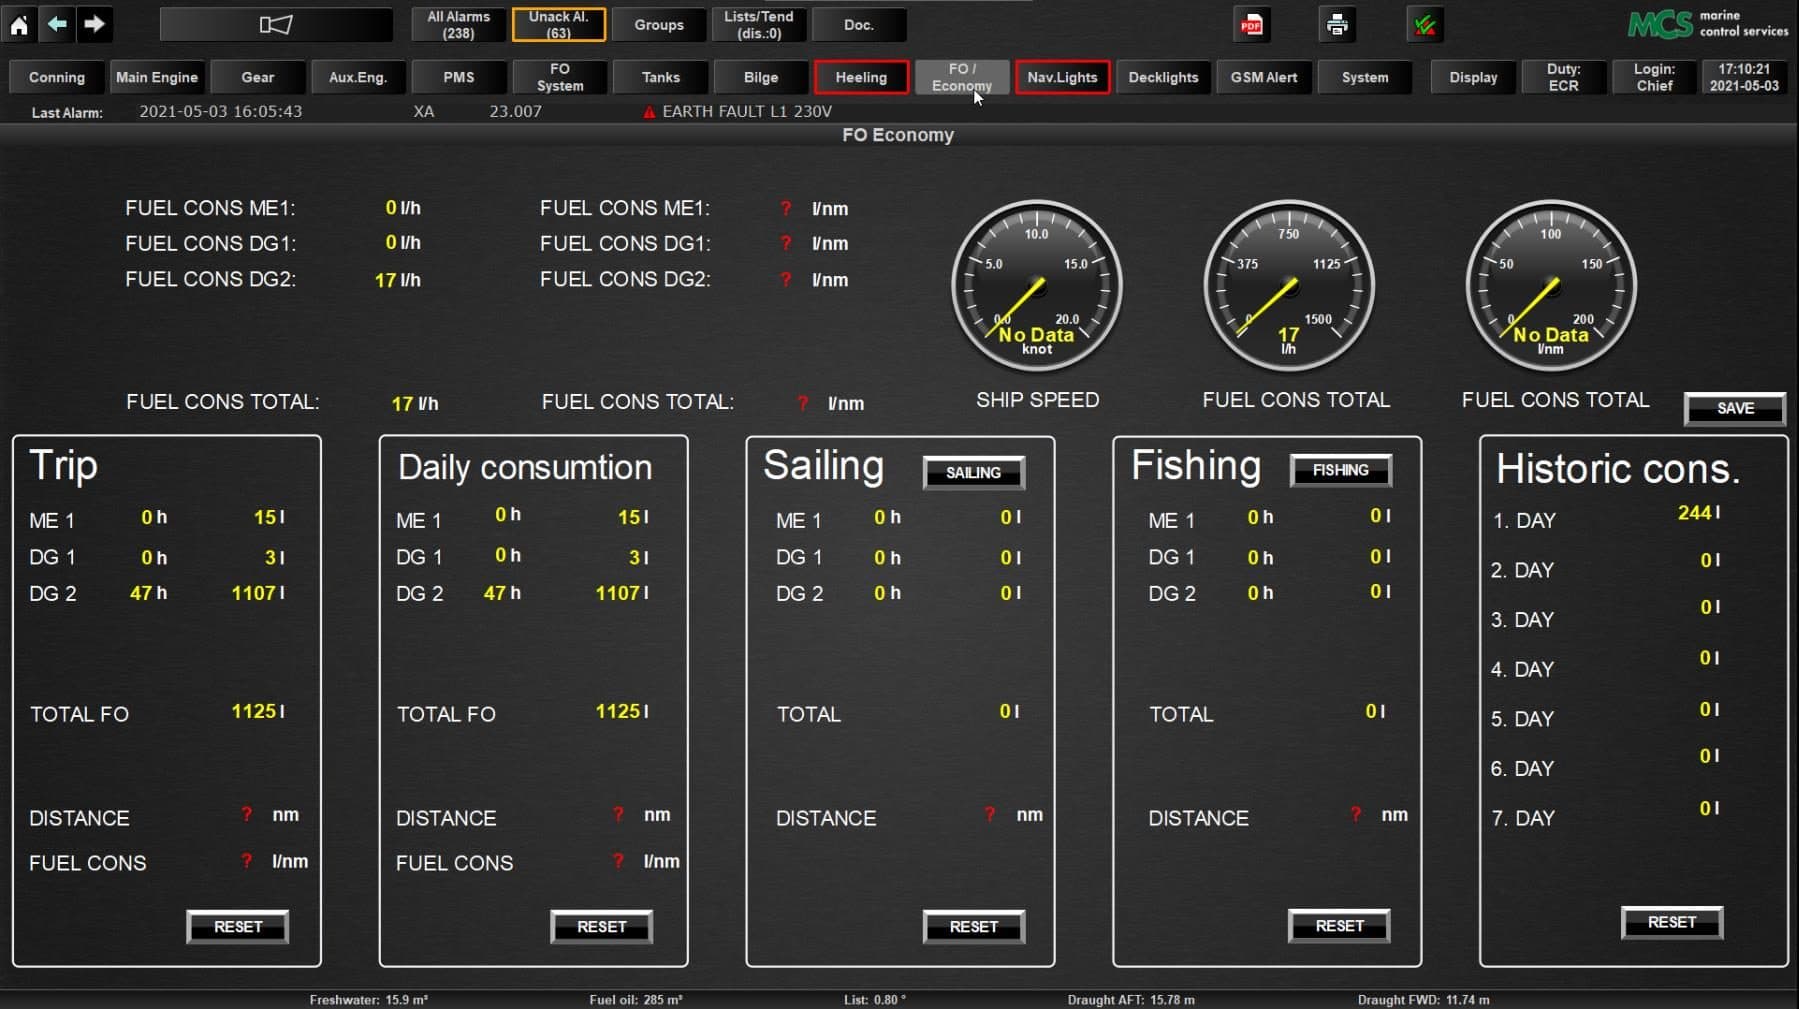The width and height of the screenshot is (1799, 1009).
Task: Click the 1. DAY value 244 l
Action: (1699, 512)
